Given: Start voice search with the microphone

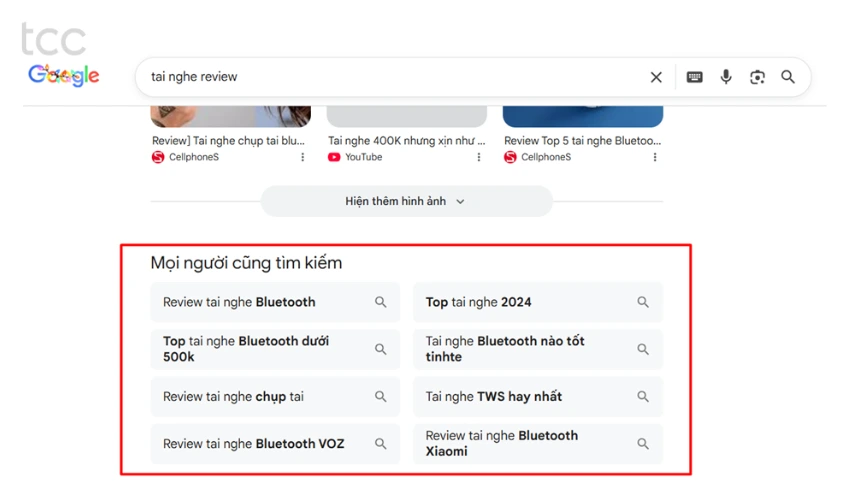Looking at the screenshot, I should (x=726, y=77).
